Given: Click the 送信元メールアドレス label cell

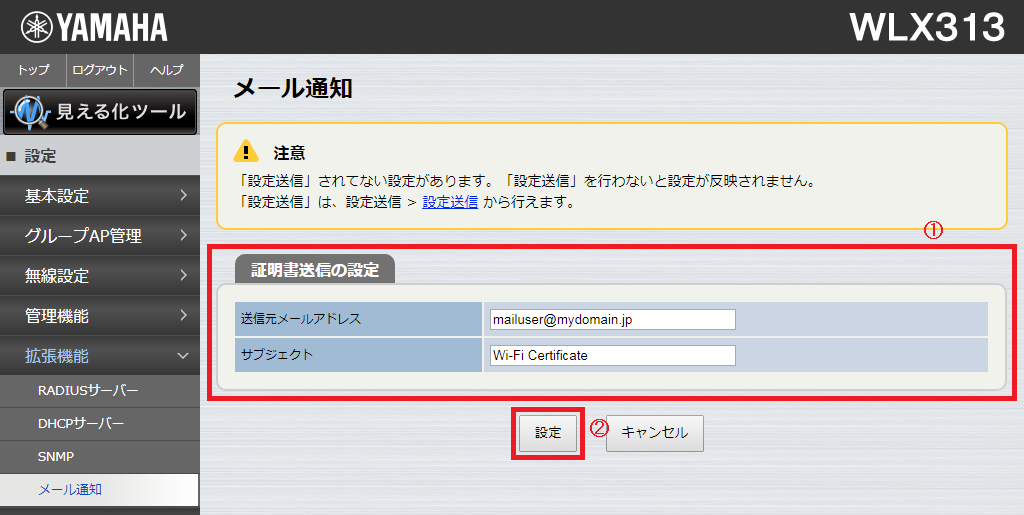Looking at the screenshot, I should (x=359, y=319).
